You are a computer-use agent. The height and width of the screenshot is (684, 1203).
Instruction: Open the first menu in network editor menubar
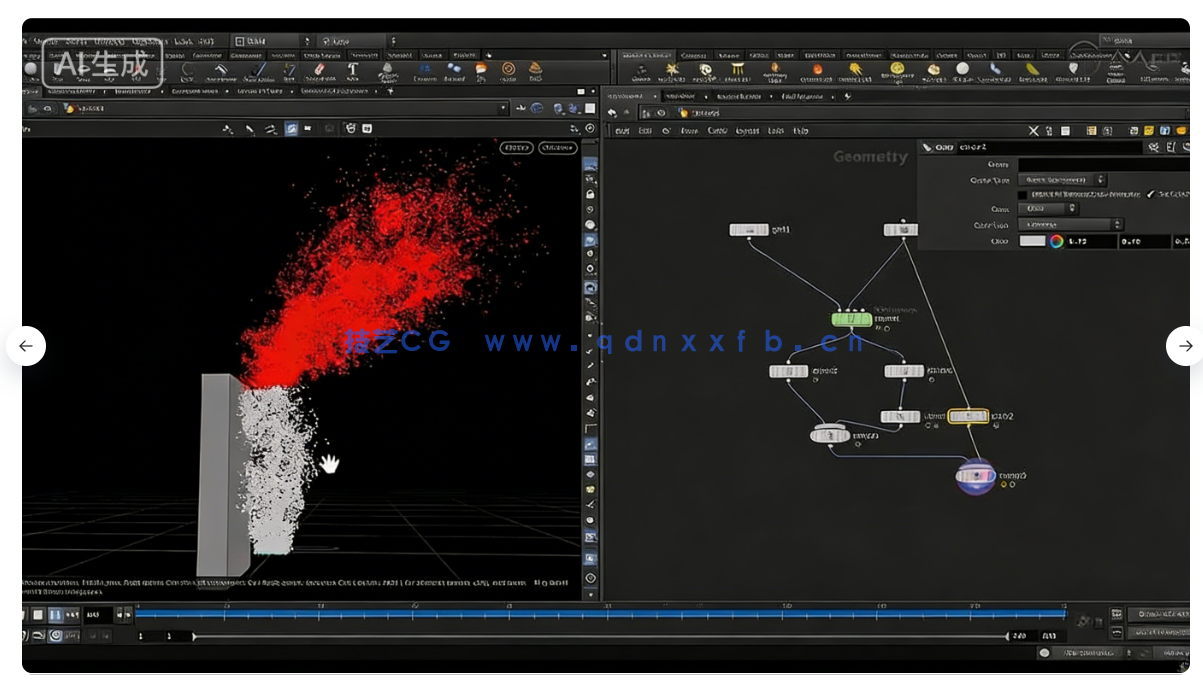[622, 131]
